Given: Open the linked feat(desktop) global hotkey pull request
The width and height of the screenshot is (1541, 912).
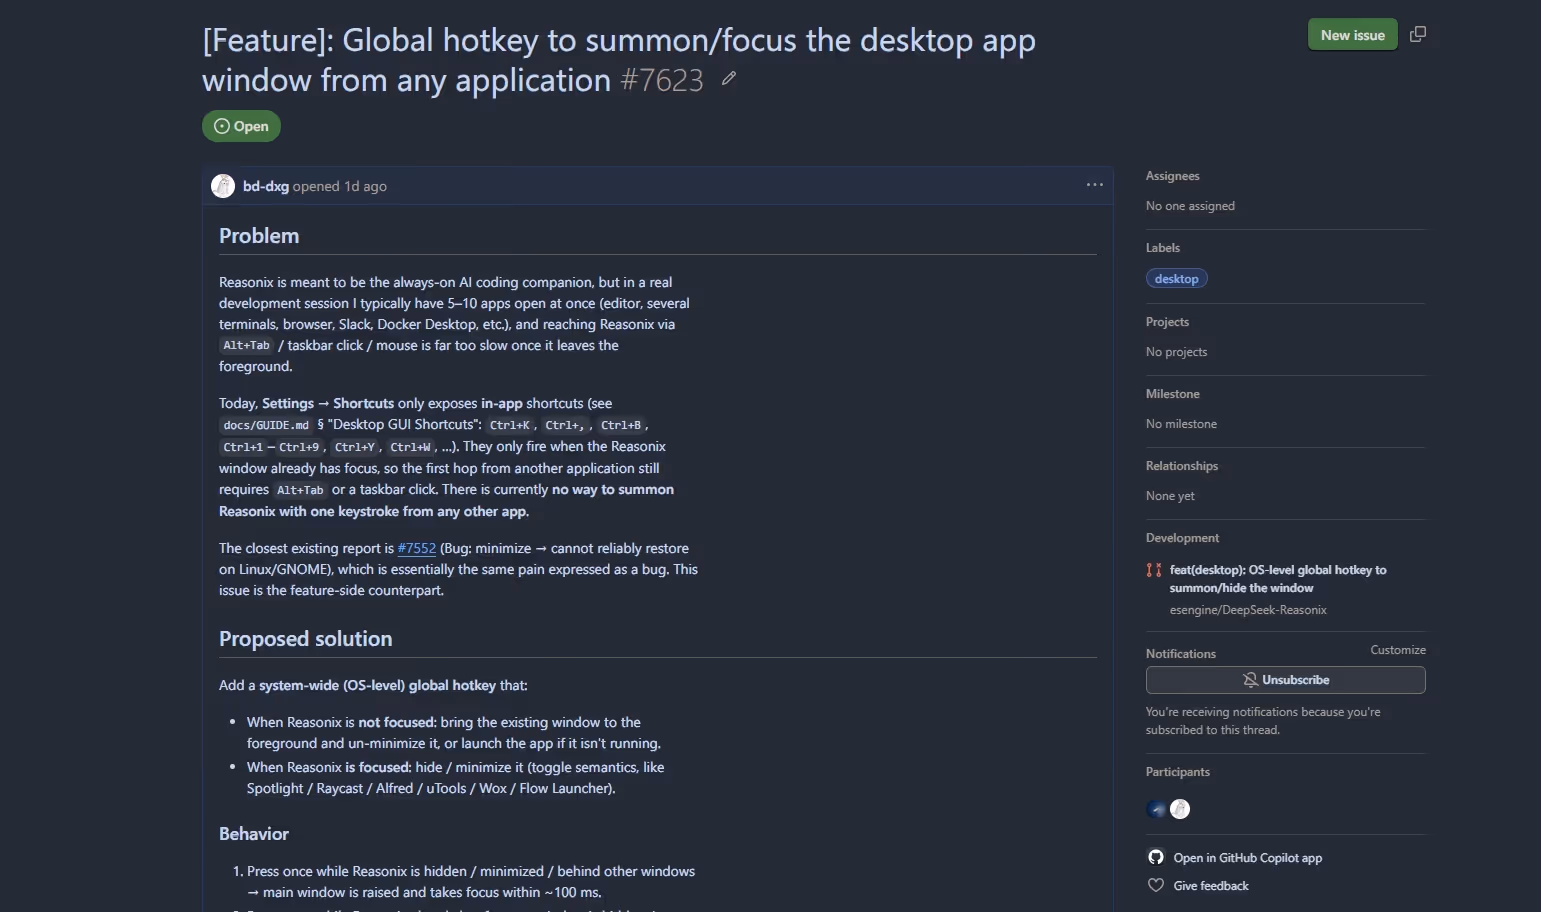Looking at the screenshot, I should click(x=1278, y=579).
